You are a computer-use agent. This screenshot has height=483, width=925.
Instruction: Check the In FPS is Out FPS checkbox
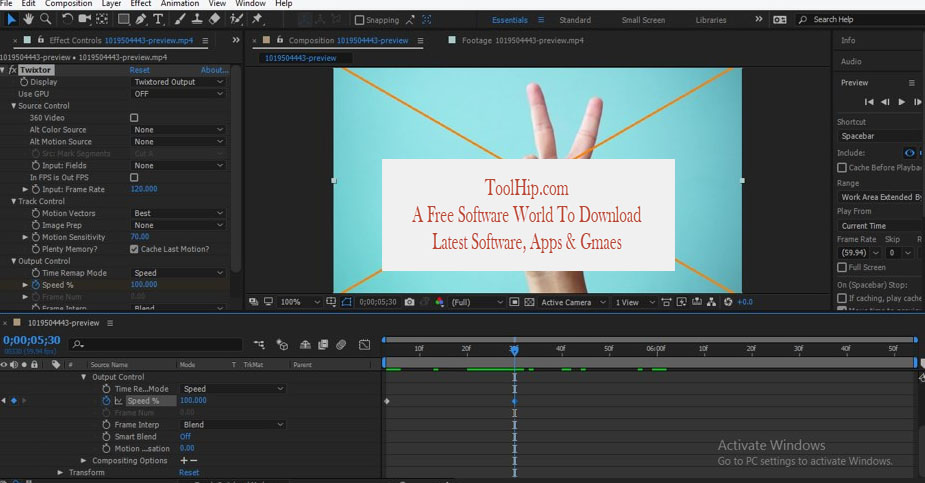pyautogui.click(x=134, y=178)
